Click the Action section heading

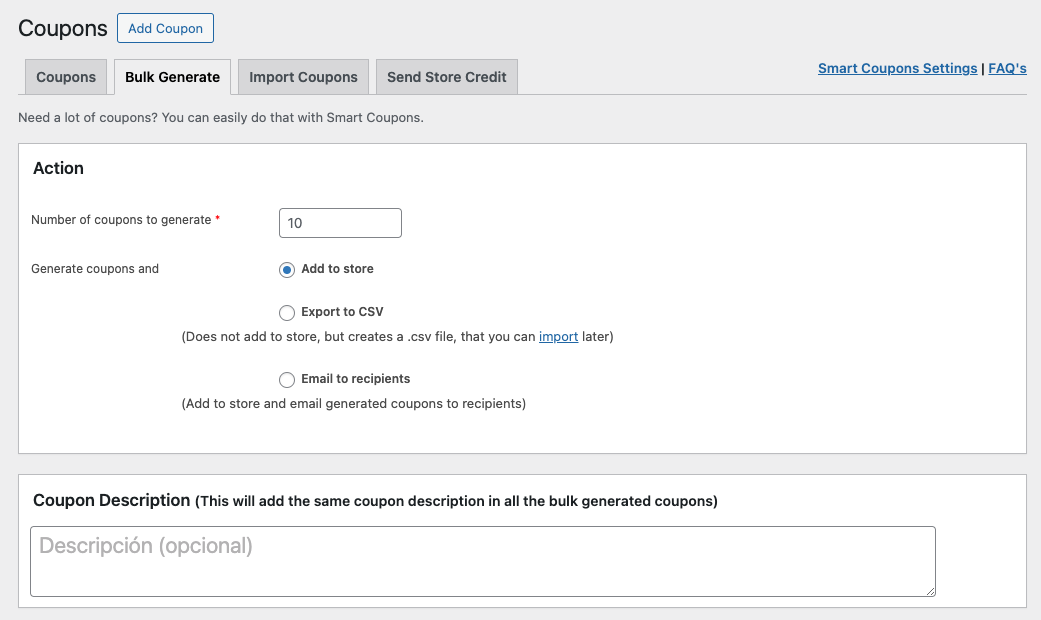click(58, 168)
